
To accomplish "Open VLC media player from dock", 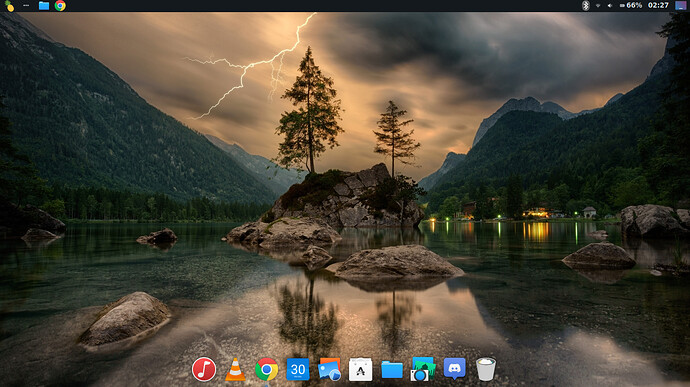I will coord(235,369).
